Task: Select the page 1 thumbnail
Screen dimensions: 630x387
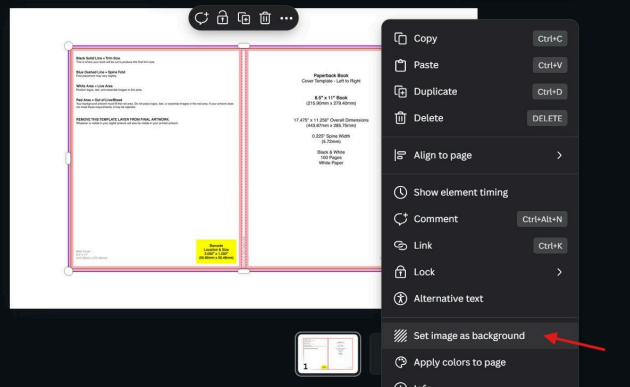Action: coord(328,354)
